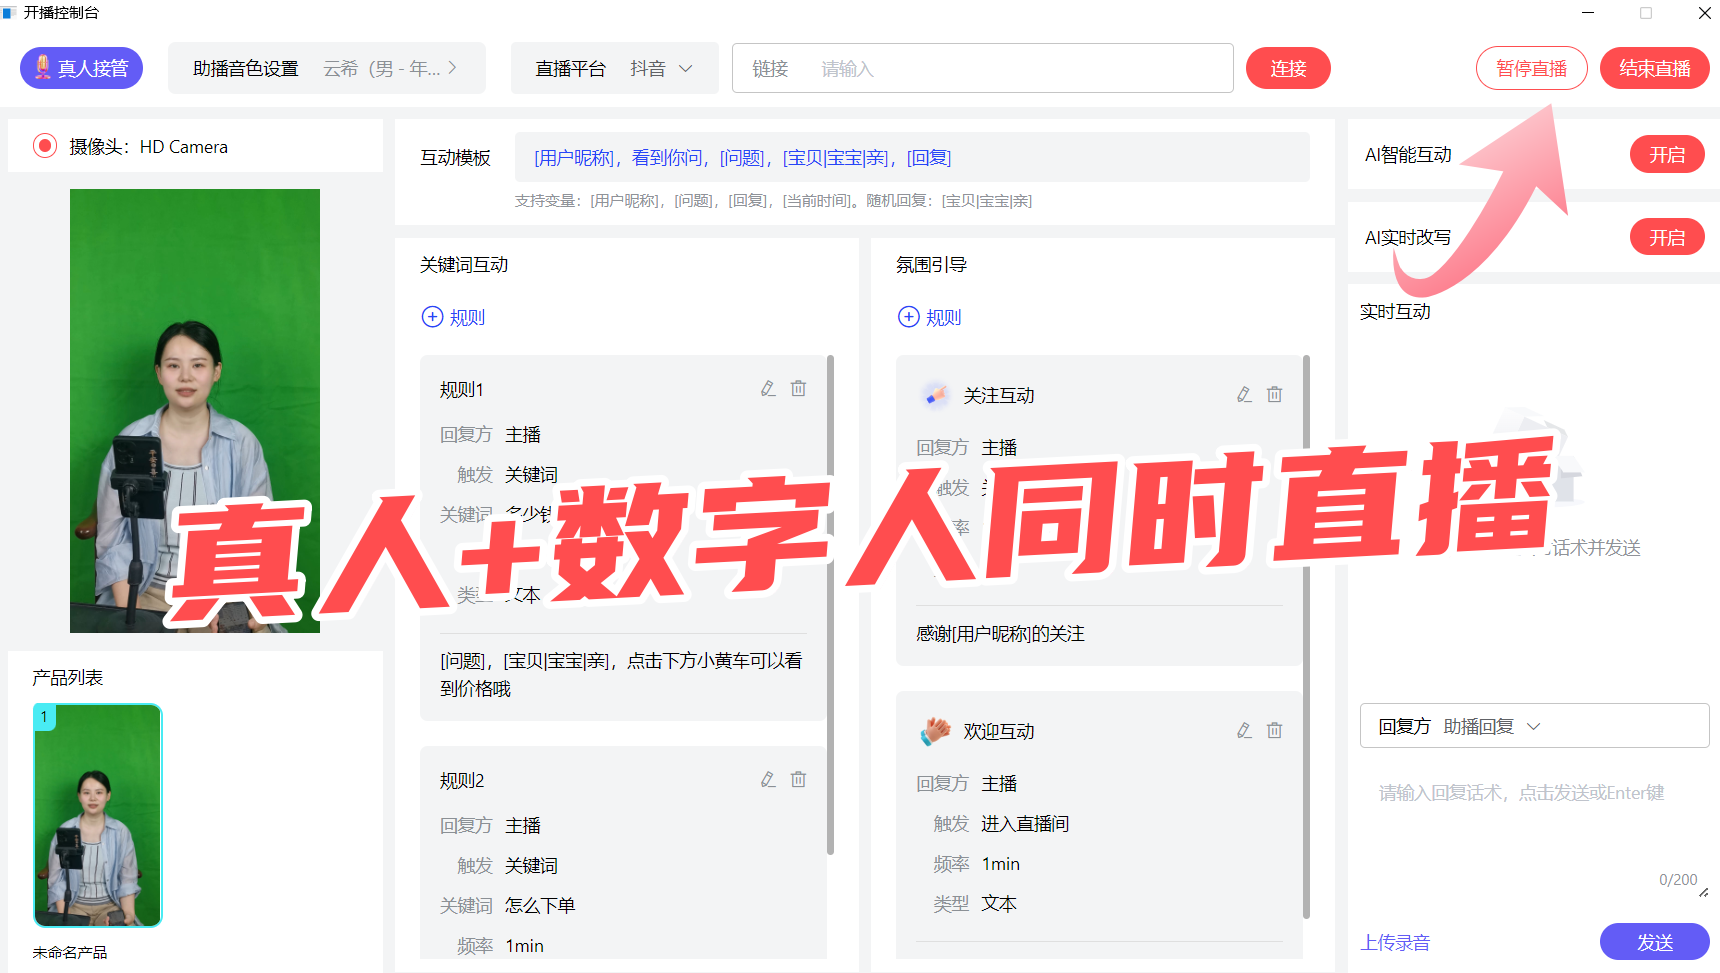Screen dimensions: 1720x973
Task: Click the 0/200 character counter
Action: point(1678,880)
